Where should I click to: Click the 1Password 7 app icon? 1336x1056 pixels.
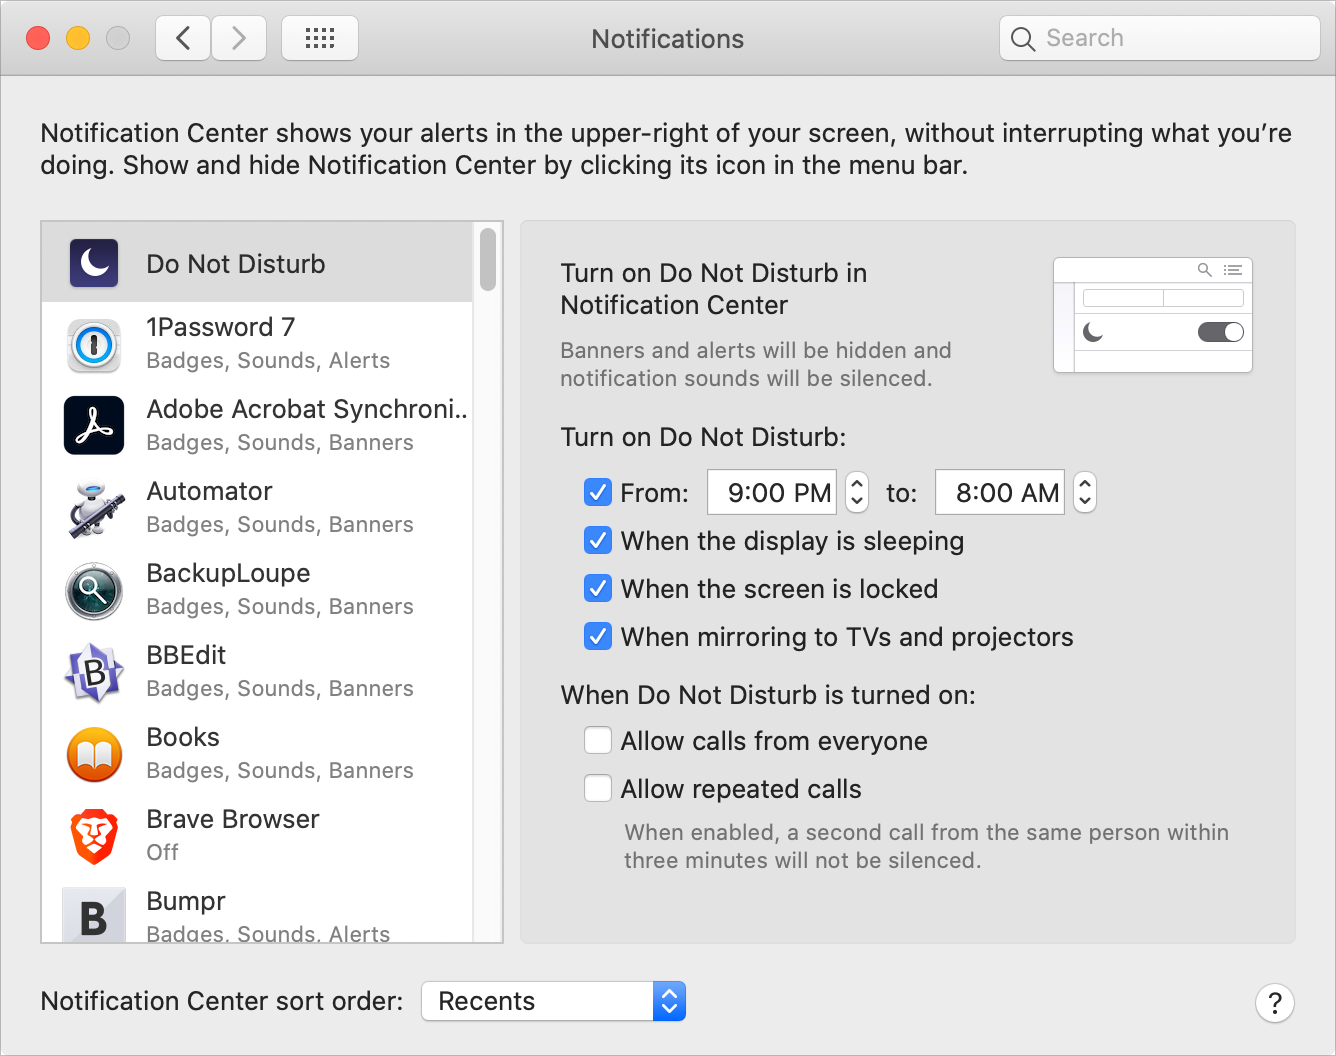click(94, 345)
